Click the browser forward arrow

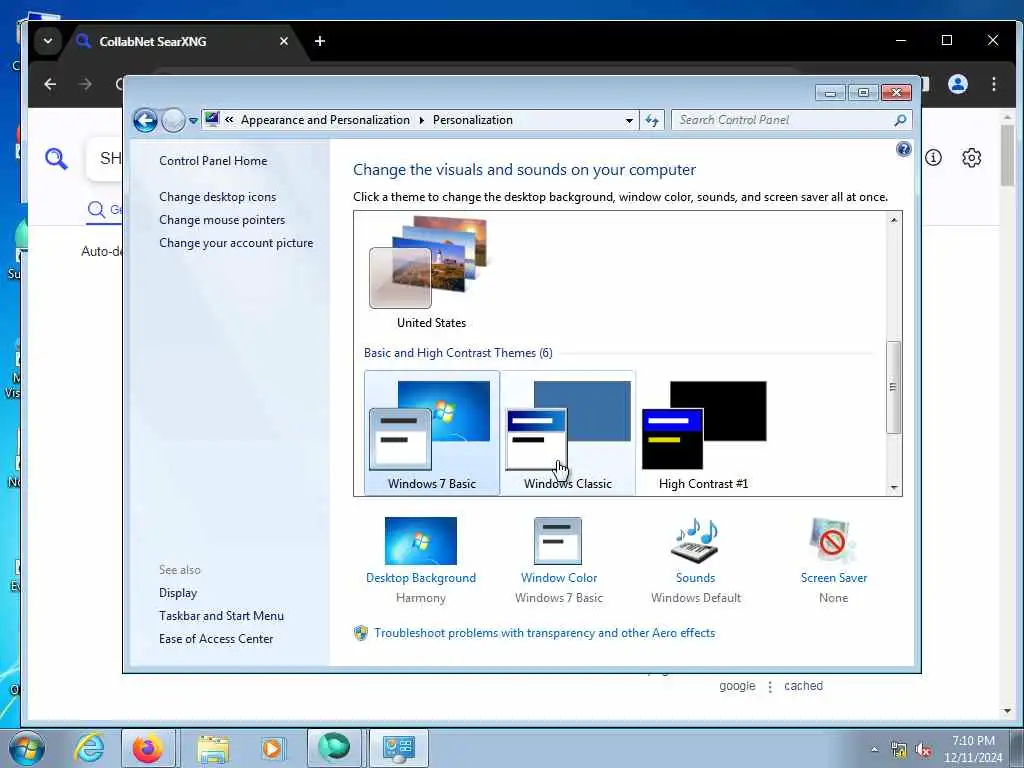pyautogui.click(x=85, y=84)
